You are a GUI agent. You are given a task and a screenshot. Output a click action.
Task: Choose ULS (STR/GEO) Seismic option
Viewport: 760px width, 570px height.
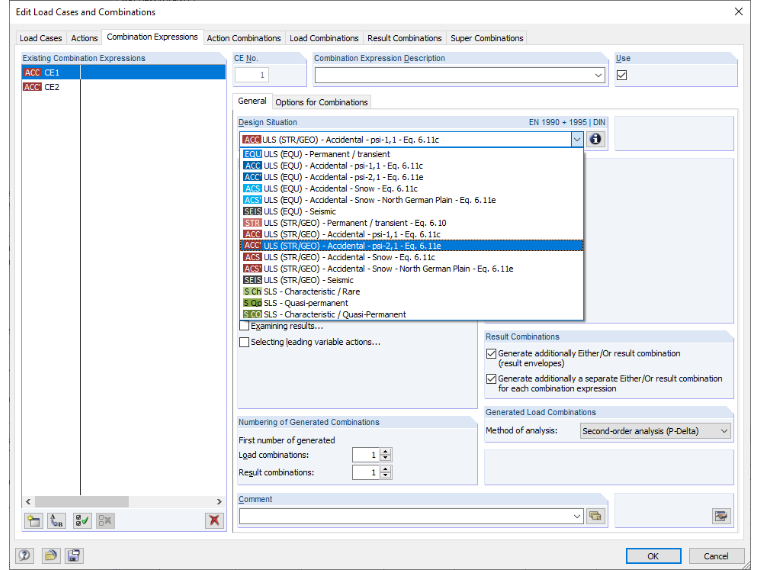pos(412,280)
